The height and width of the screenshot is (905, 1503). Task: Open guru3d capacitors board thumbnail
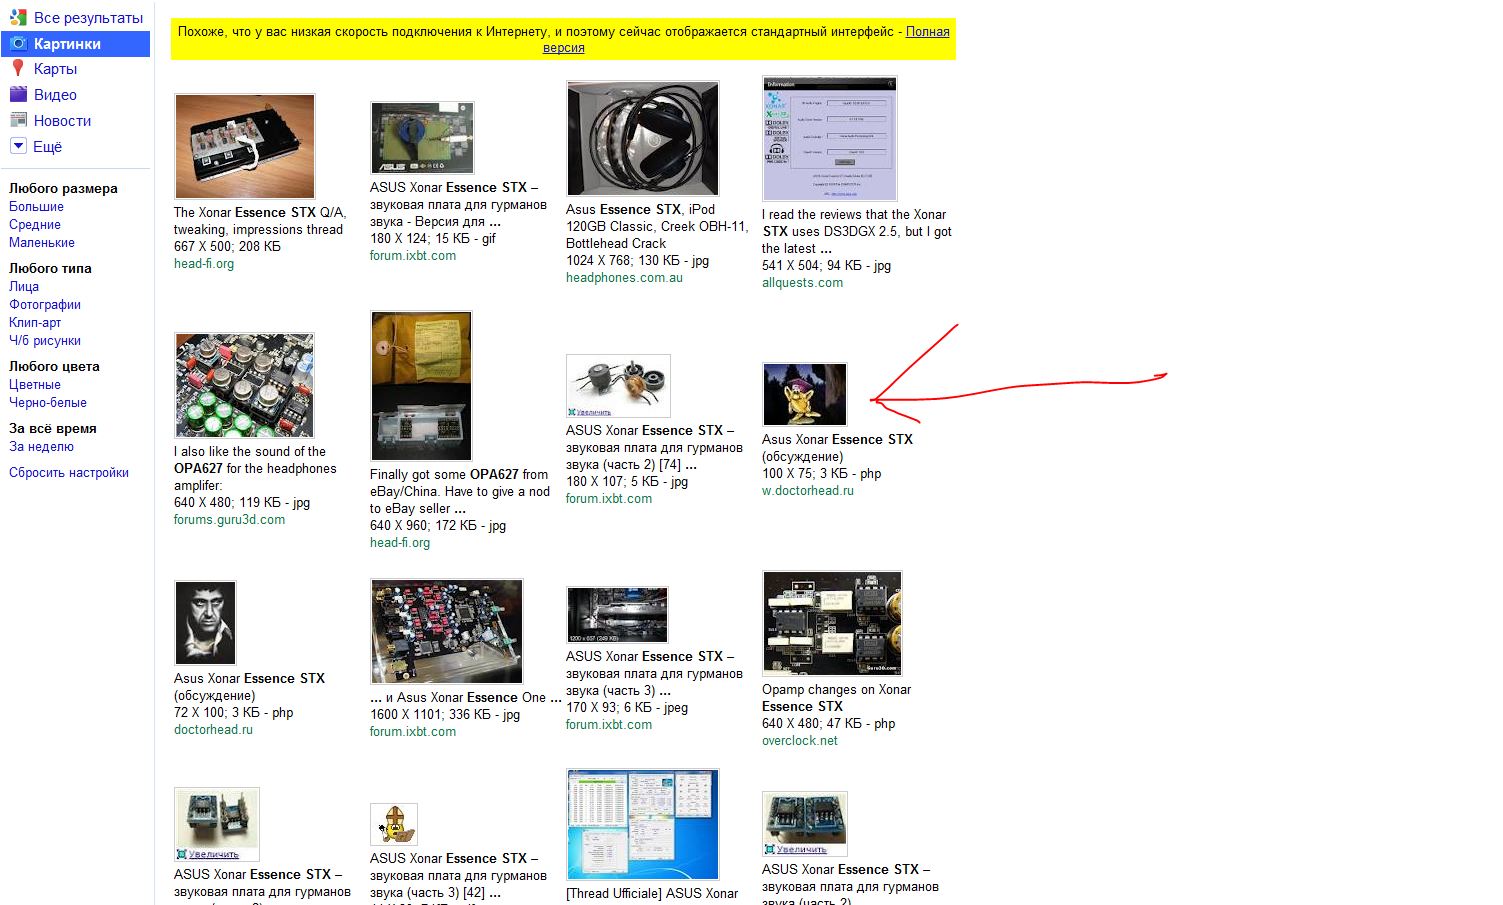coord(244,385)
